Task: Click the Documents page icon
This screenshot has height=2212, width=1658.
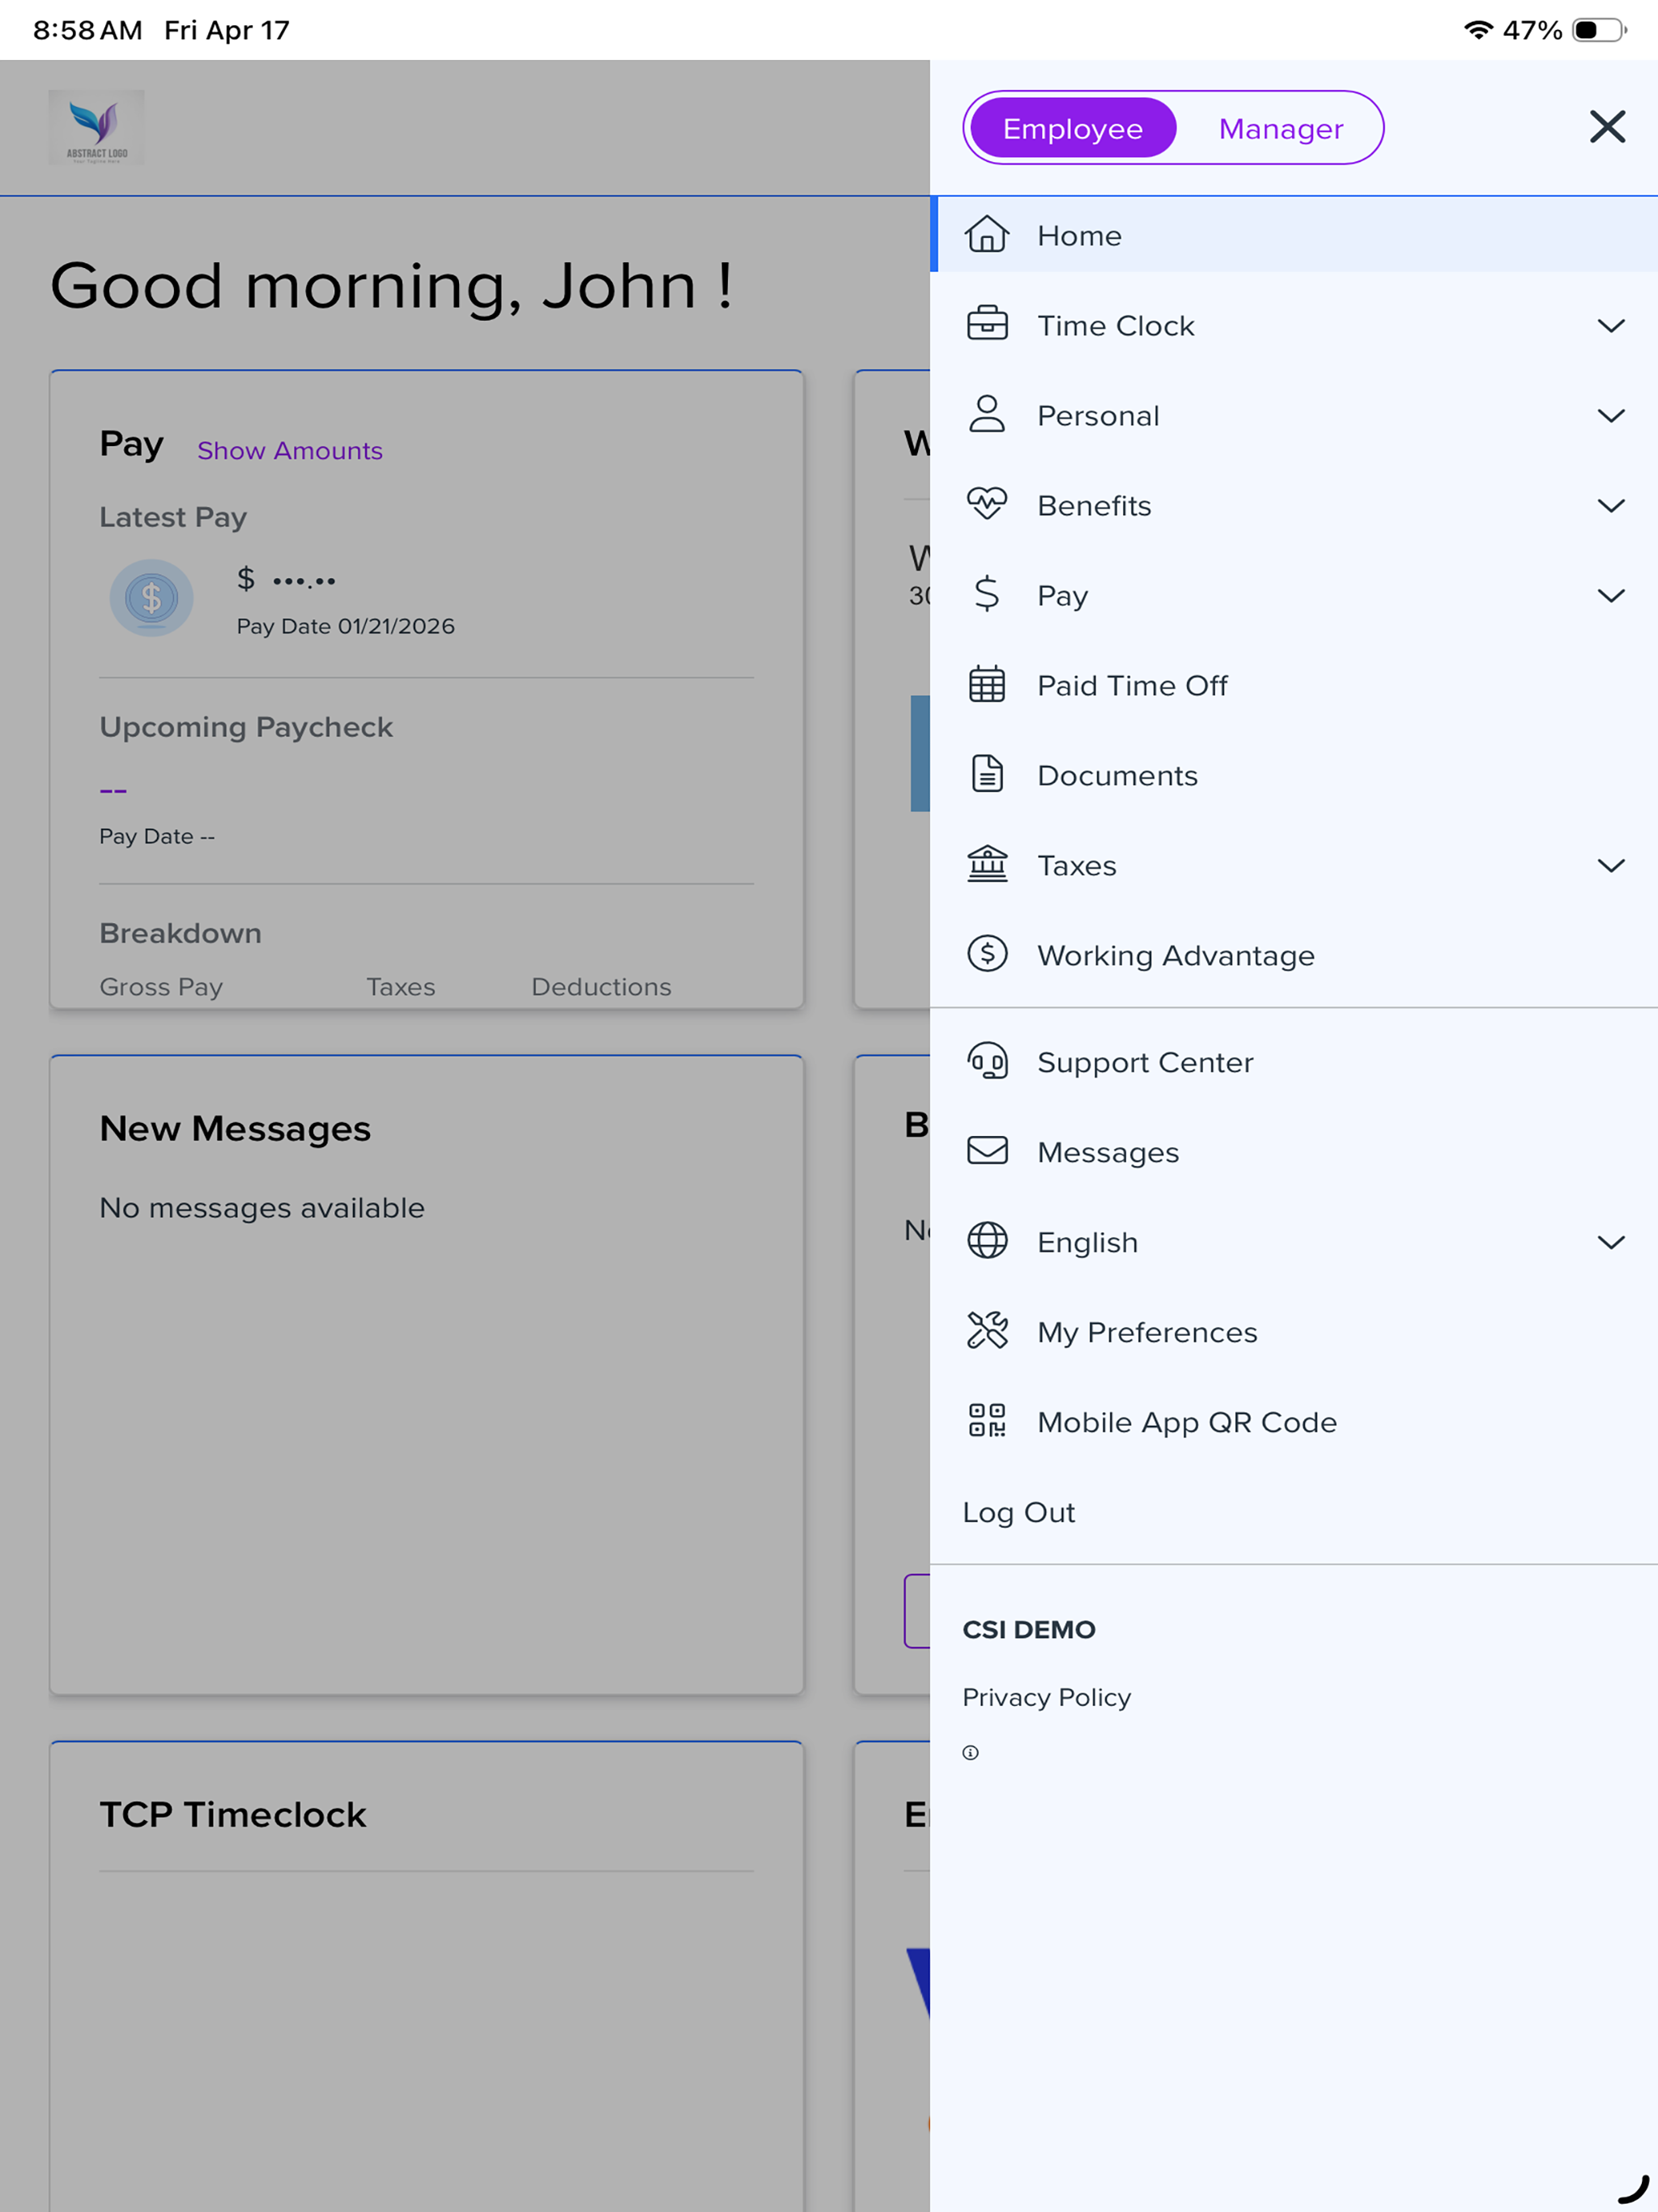Action: [x=986, y=774]
